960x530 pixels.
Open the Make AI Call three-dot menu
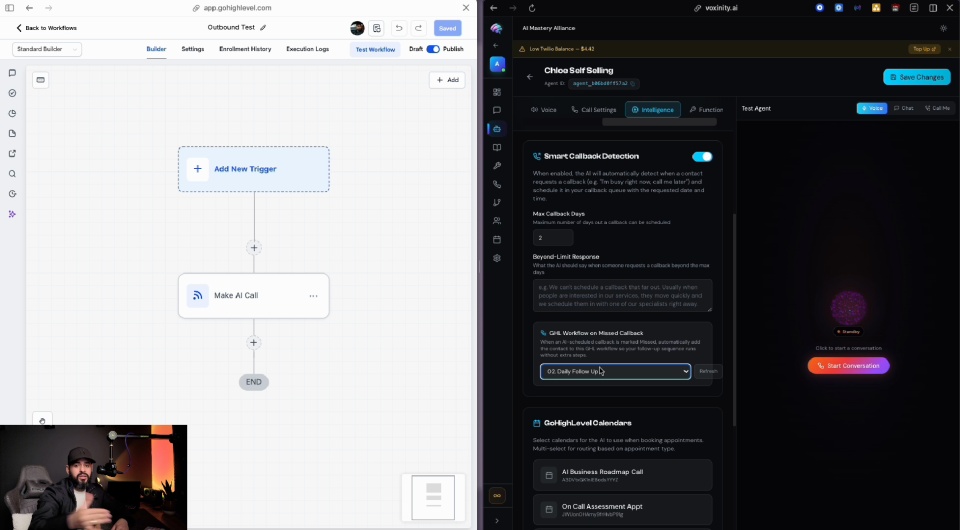pos(313,296)
